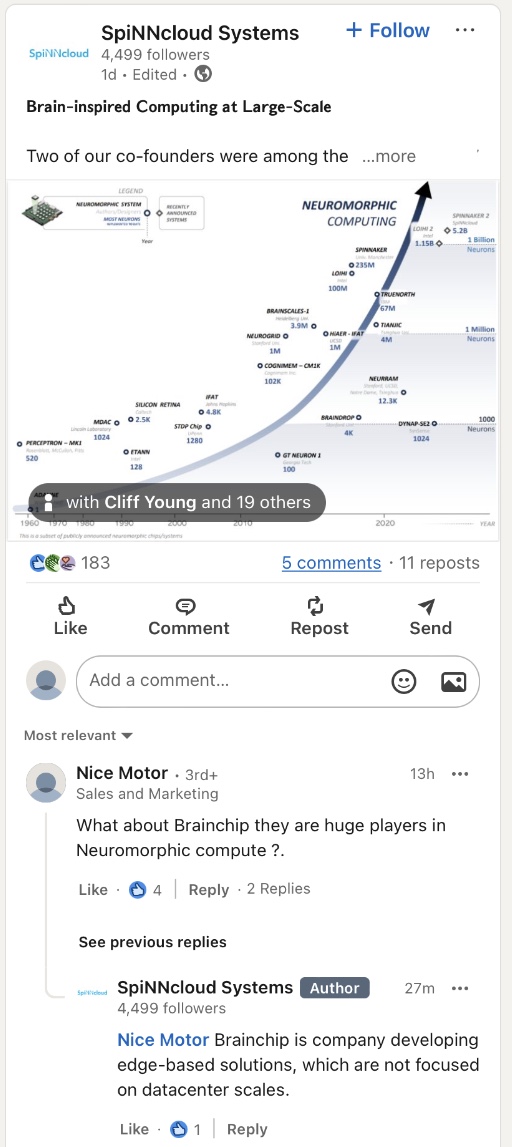Open options menu on Nice Motor's comment
This screenshot has width=512, height=1147.
[459, 774]
